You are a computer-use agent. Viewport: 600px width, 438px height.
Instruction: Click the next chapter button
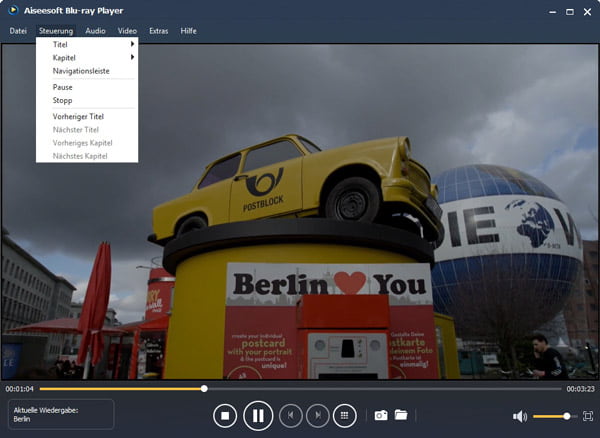click(x=317, y=415)
